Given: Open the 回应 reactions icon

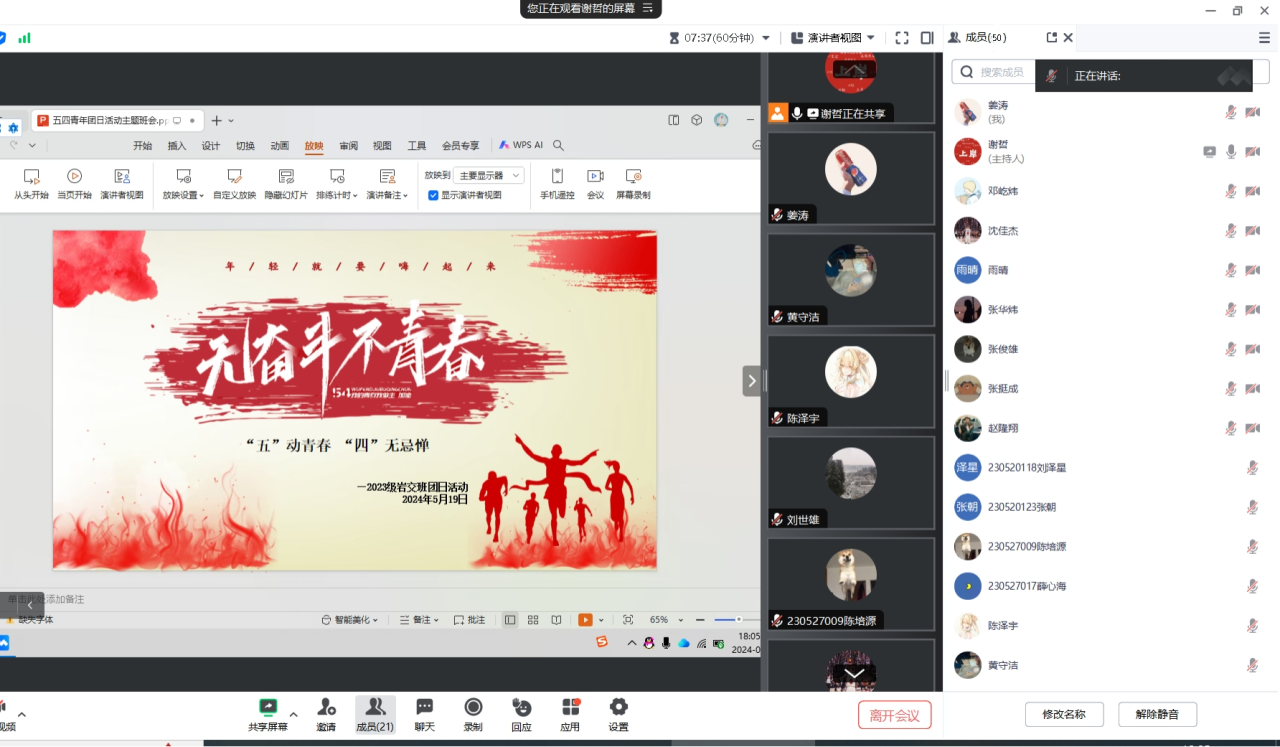Looking at the screenshot, I should pyautogui.click(x=521, y=713).
